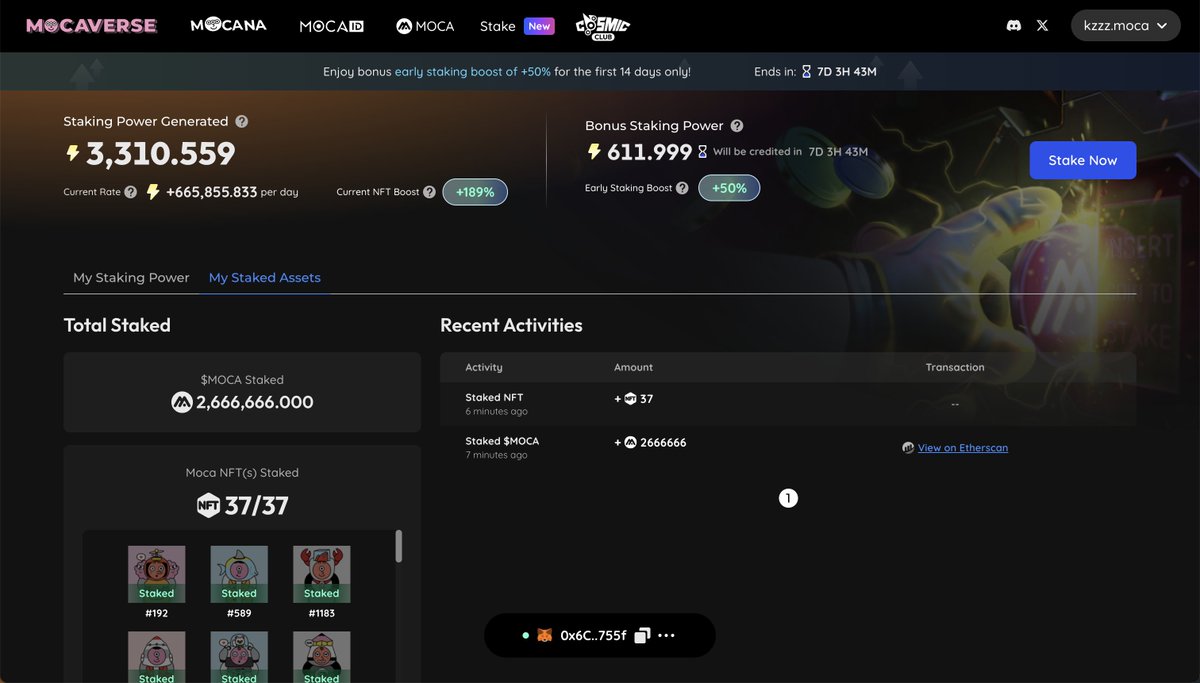Click help icon beside Early Staking Boost
1200x683 pixels.
[682, 188]
